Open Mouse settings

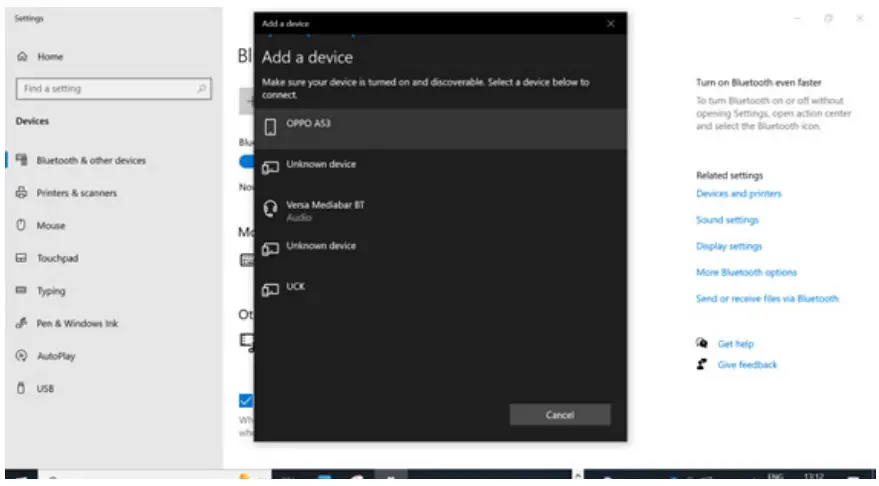(51, 225)
